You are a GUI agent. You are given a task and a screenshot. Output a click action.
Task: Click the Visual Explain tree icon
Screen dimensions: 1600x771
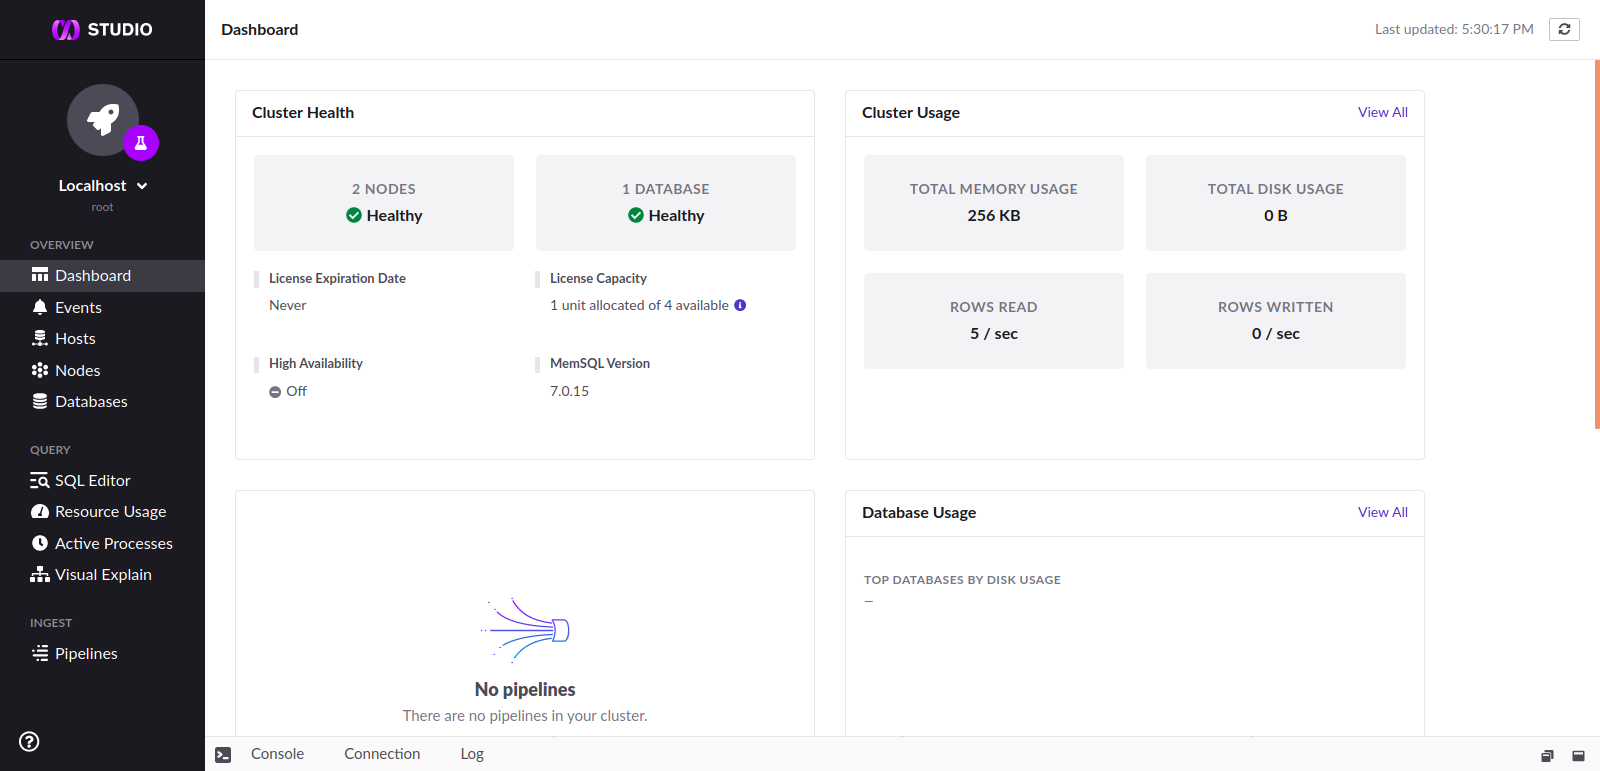(40, 574)
